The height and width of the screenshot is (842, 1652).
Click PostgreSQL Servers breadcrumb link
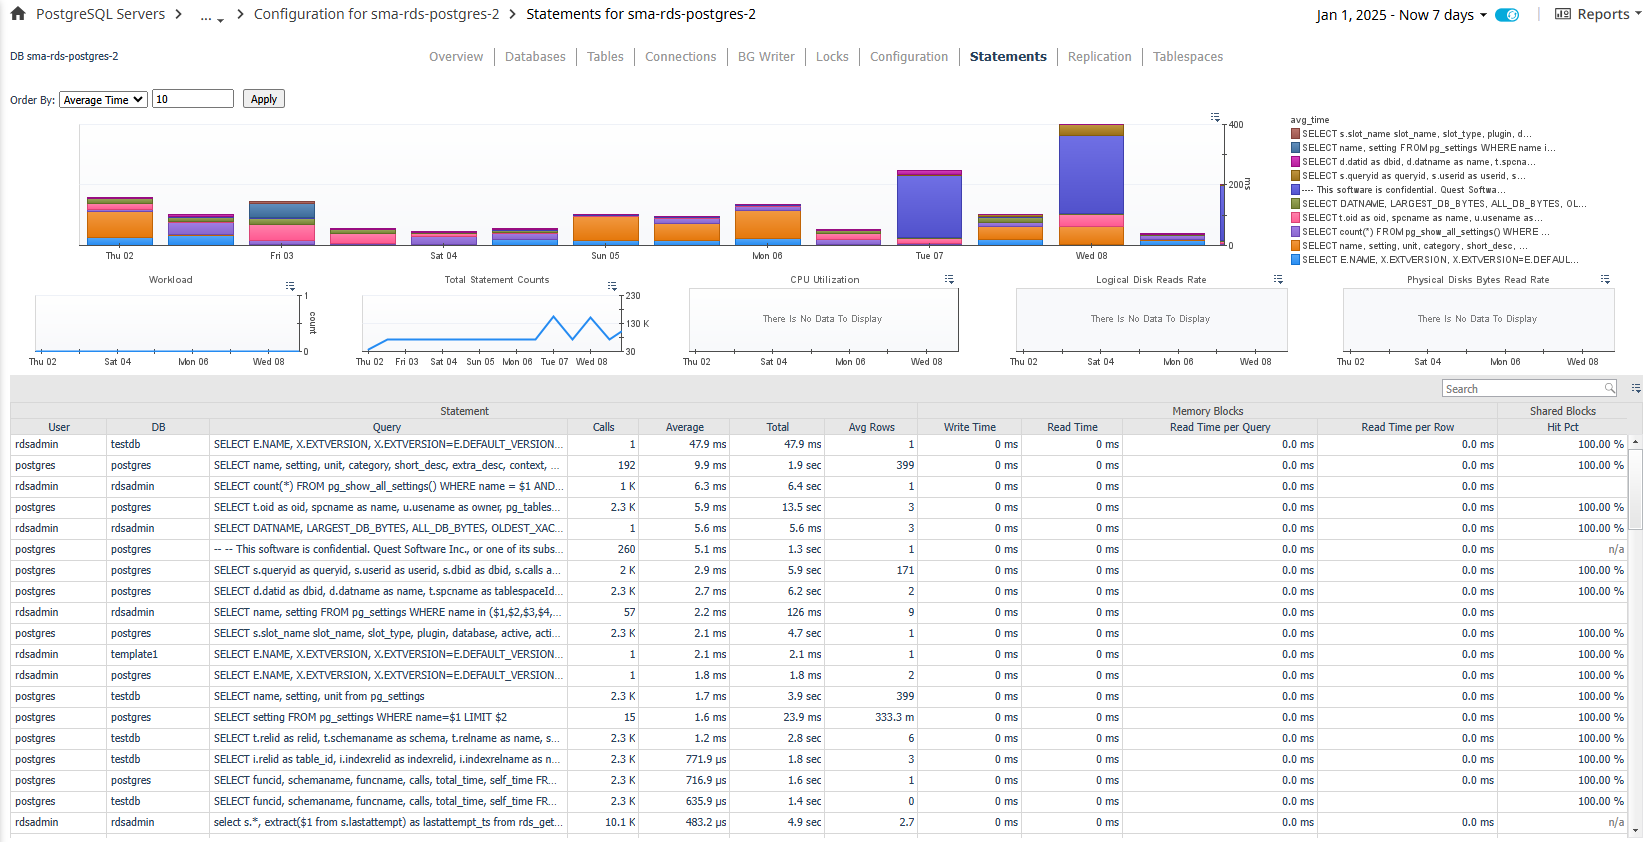coord(100,14)
